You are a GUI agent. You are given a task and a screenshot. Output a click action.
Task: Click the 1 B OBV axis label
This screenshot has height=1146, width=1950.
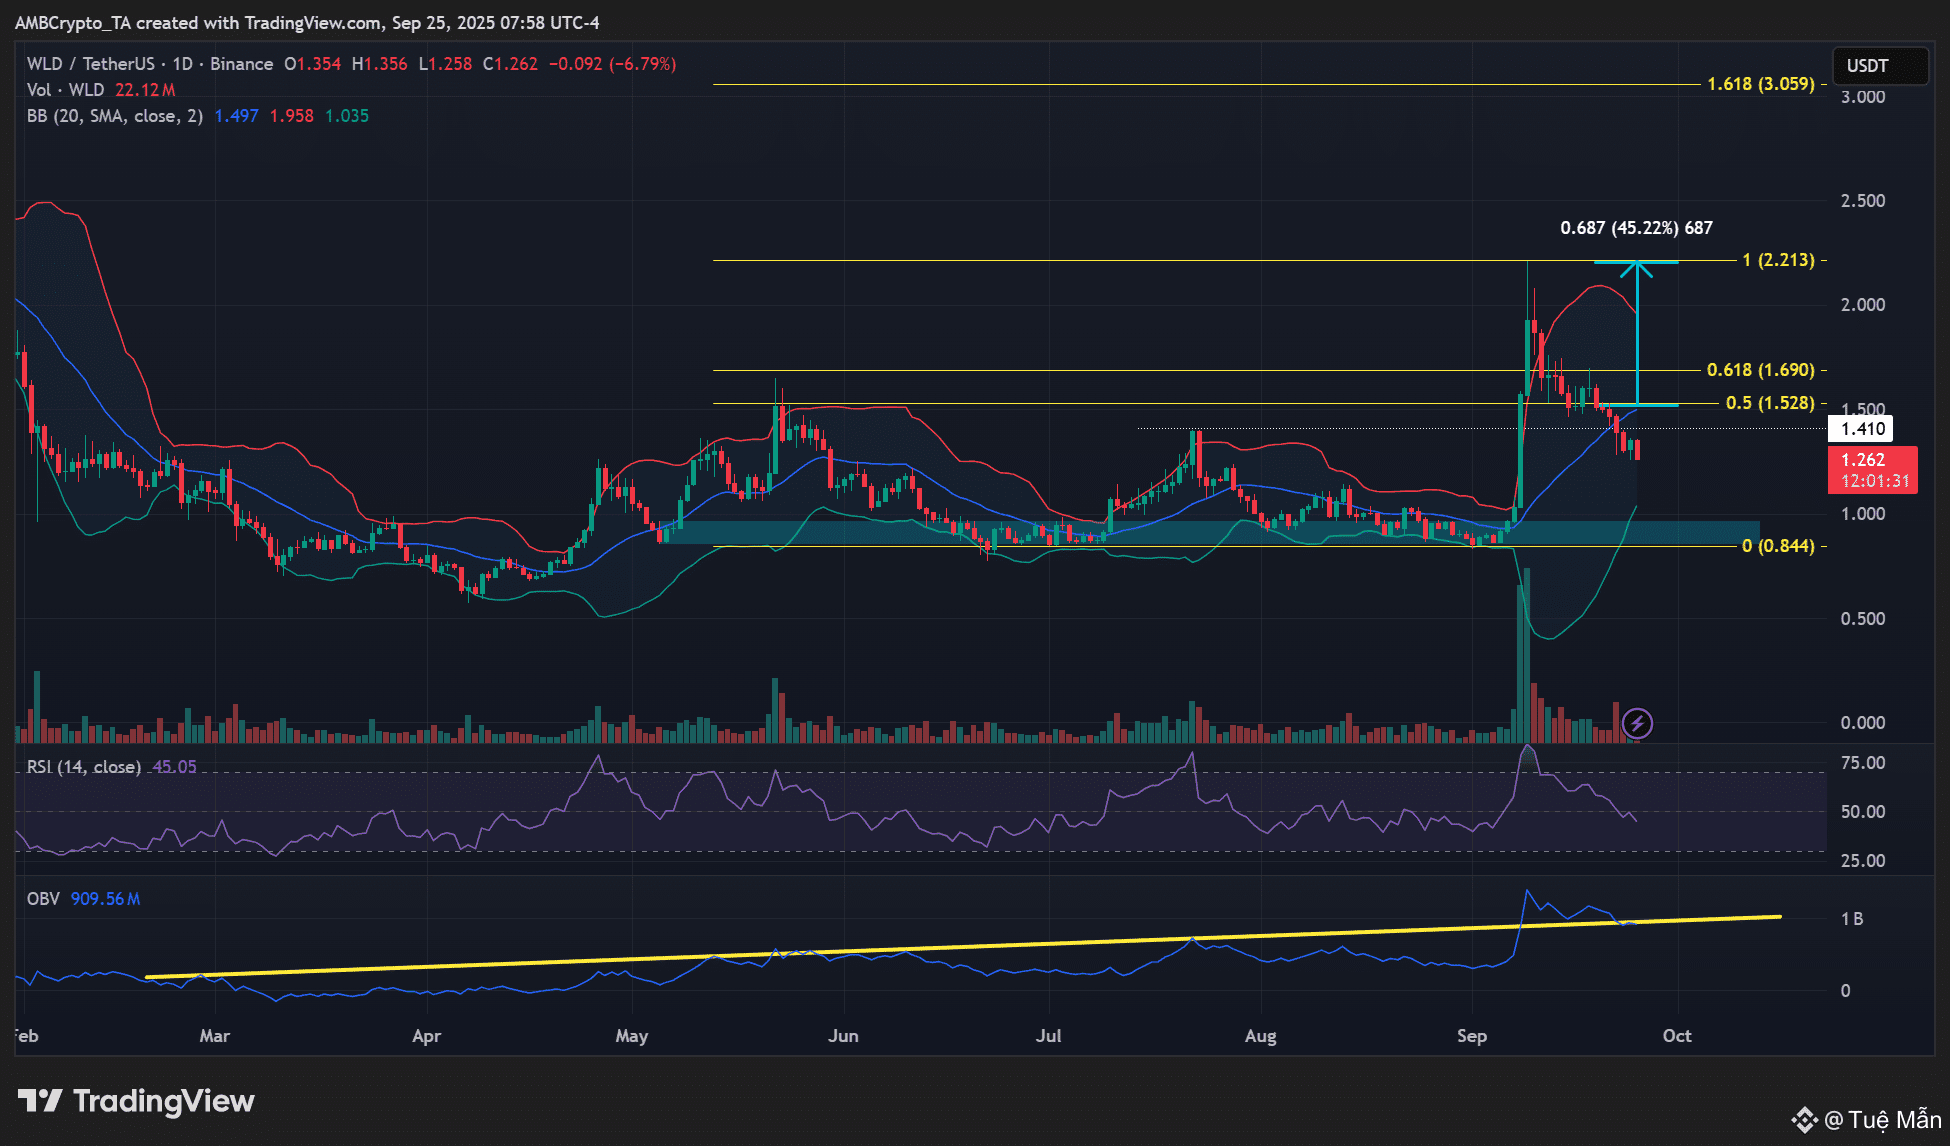pos(1852,919)
